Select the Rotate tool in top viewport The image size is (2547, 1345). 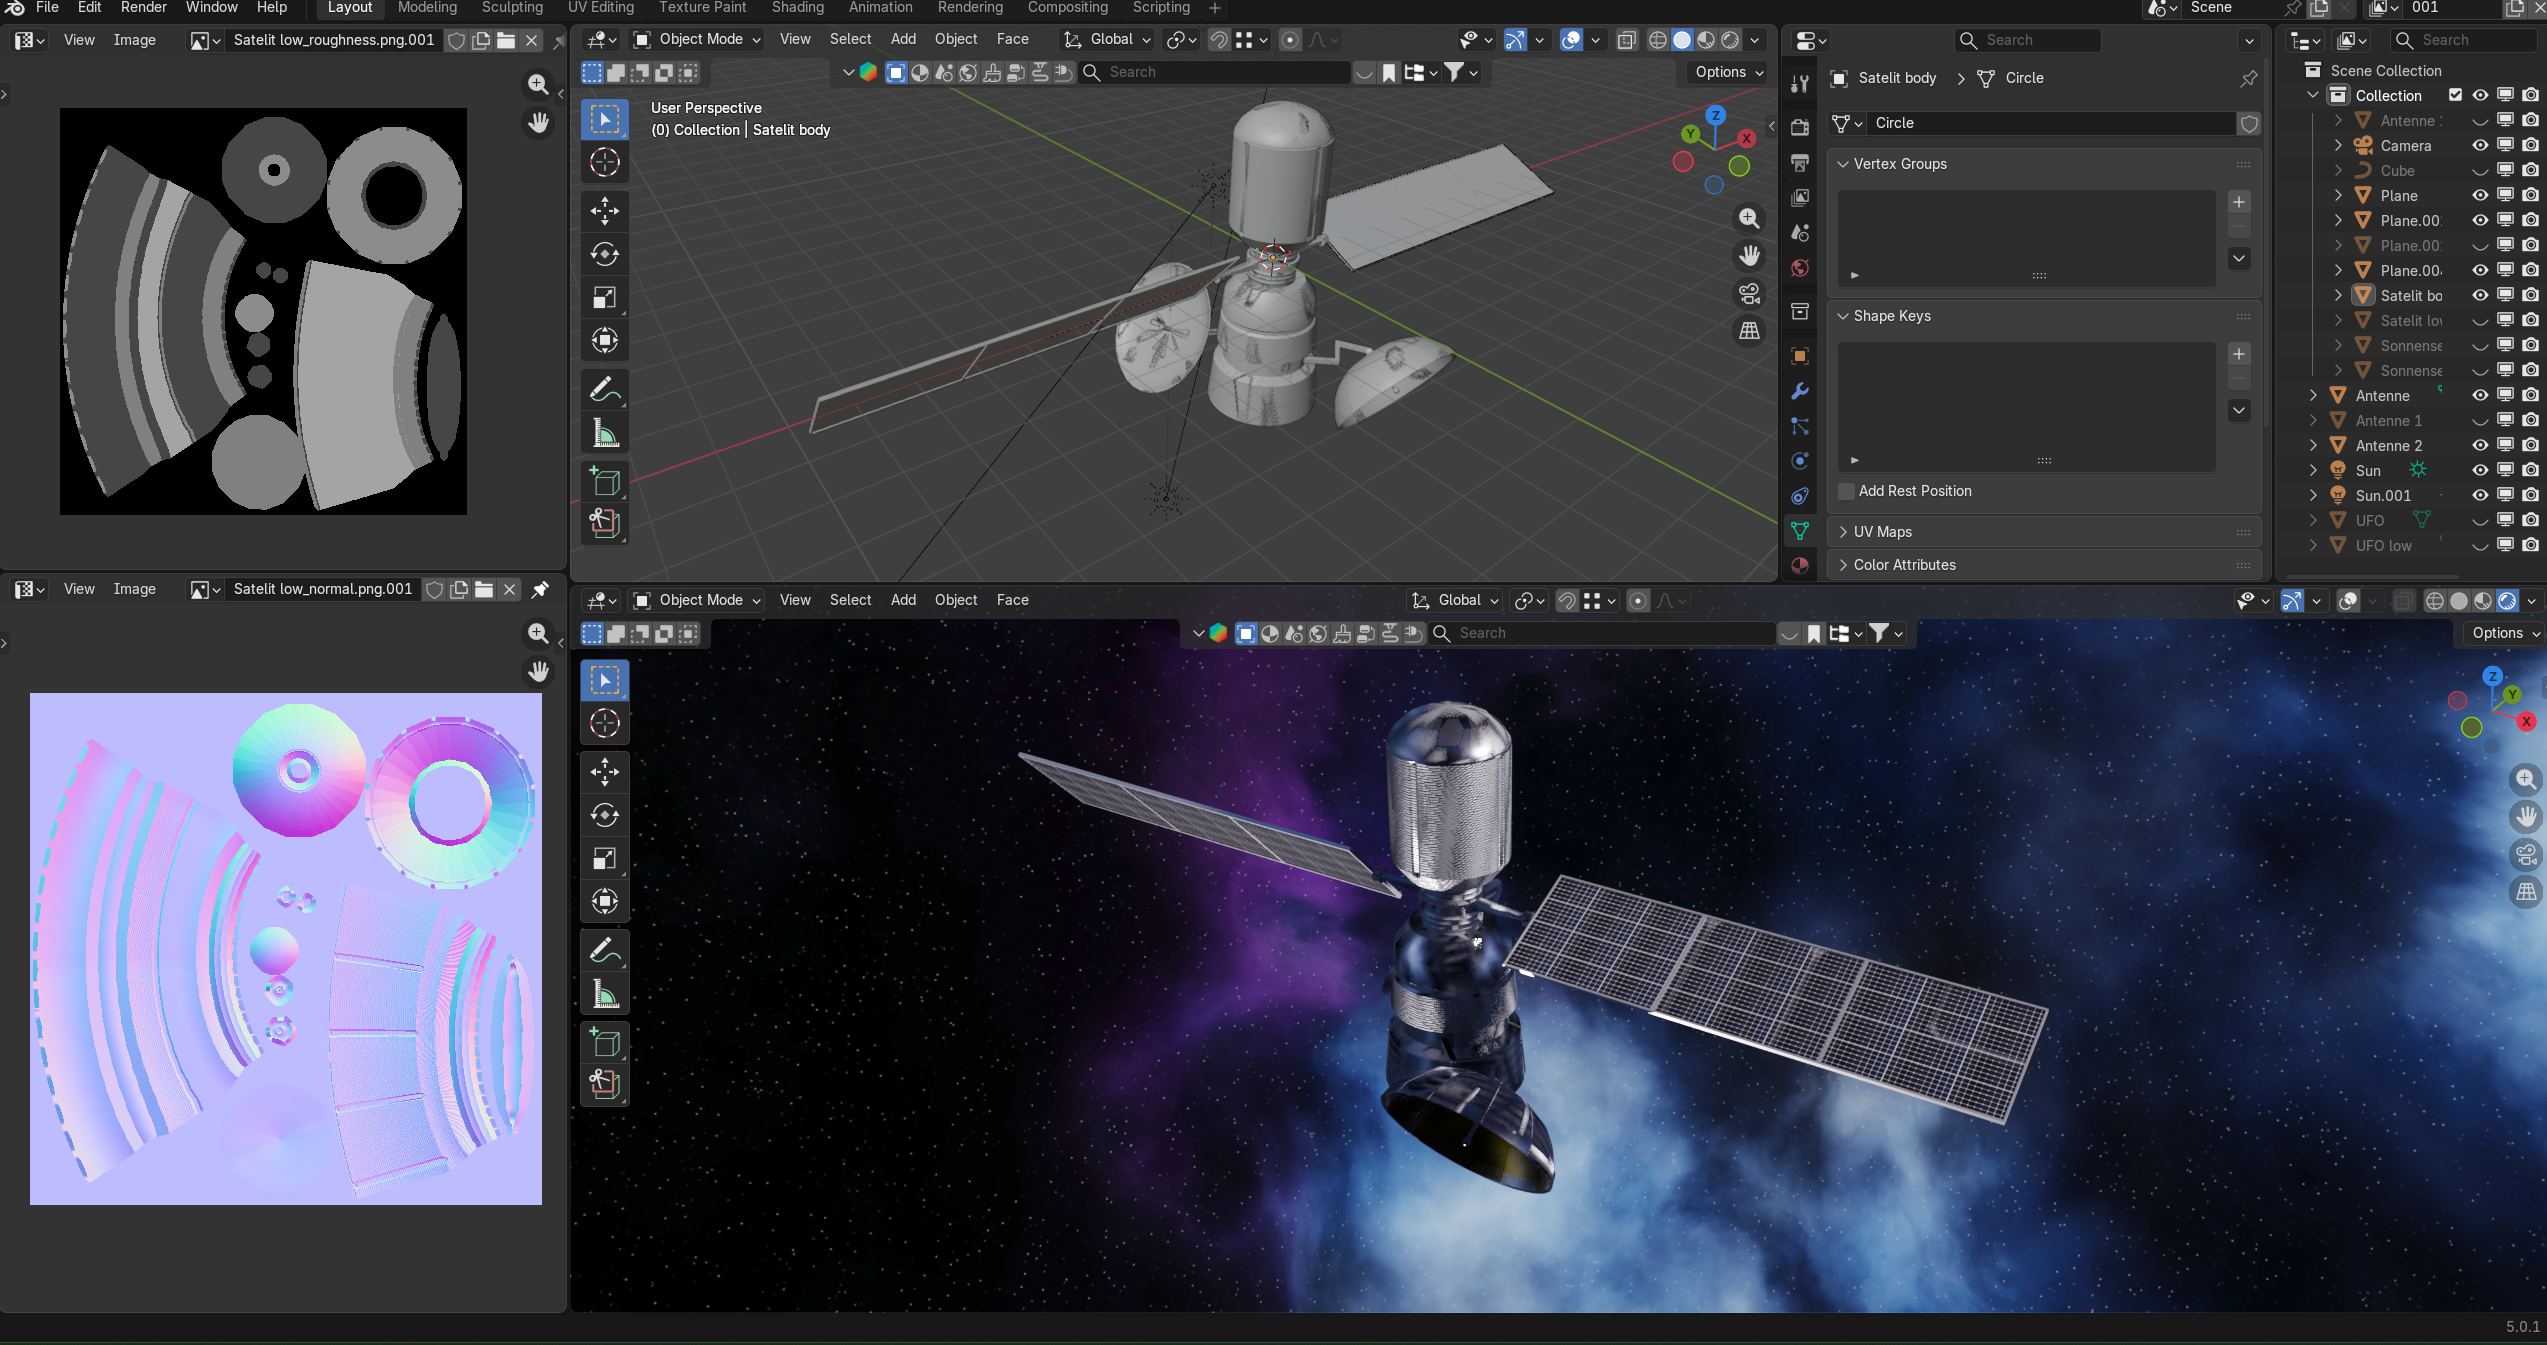tap(604, 254)
